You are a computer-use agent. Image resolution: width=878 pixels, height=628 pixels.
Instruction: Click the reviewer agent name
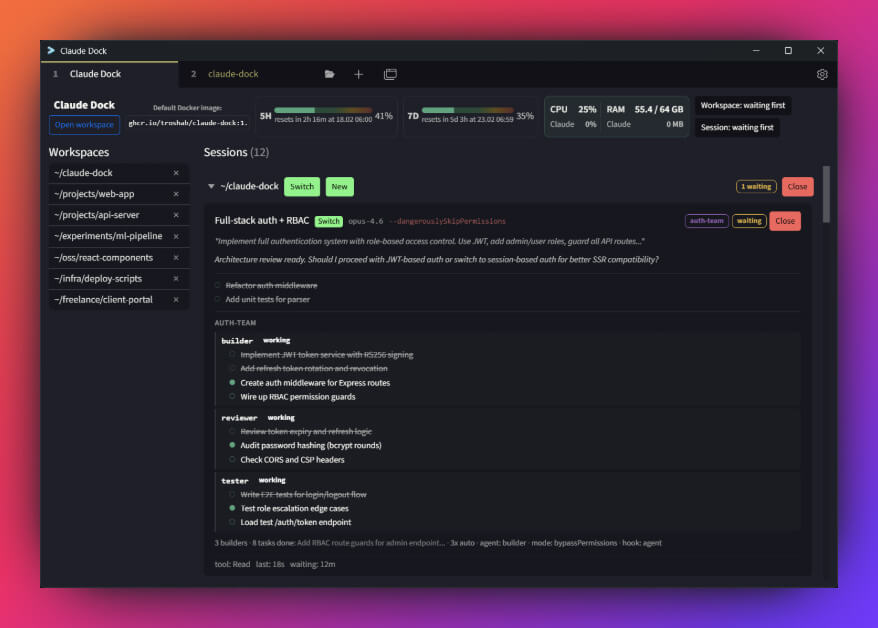pos(239,418)
